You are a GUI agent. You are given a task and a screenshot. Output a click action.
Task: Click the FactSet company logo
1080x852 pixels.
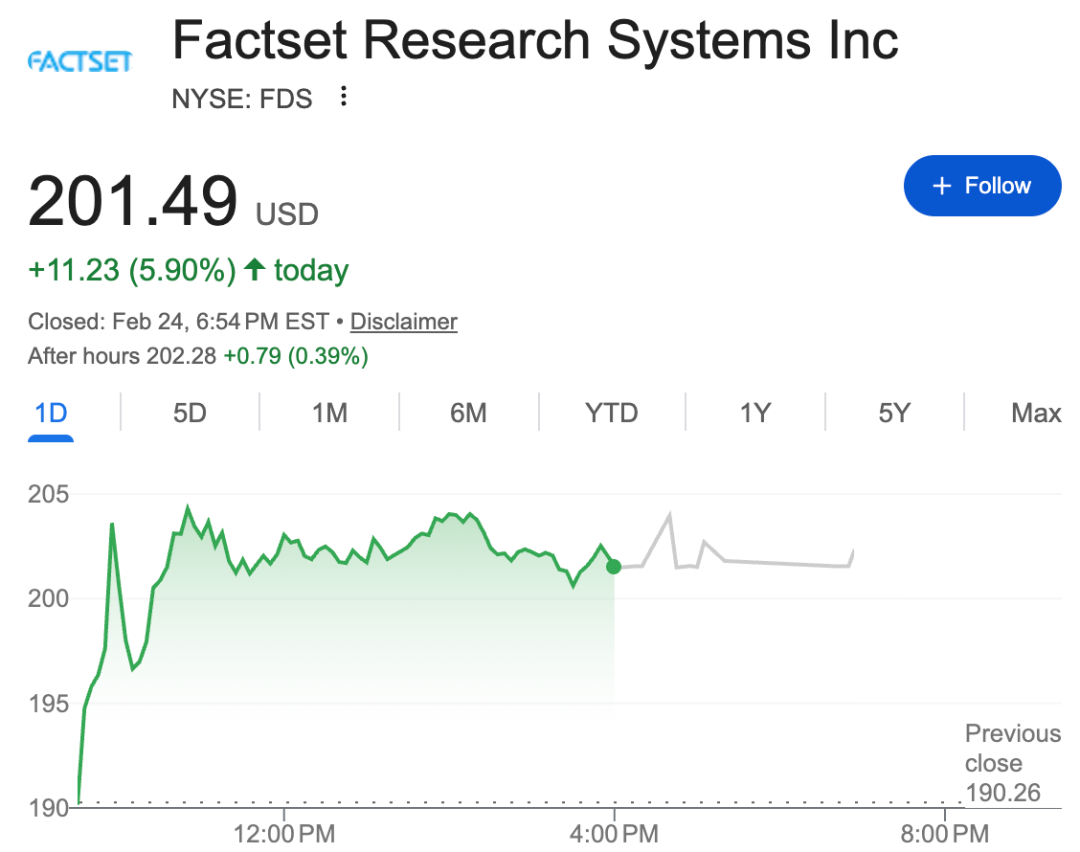pyautogui.click(x=80, y=62)
